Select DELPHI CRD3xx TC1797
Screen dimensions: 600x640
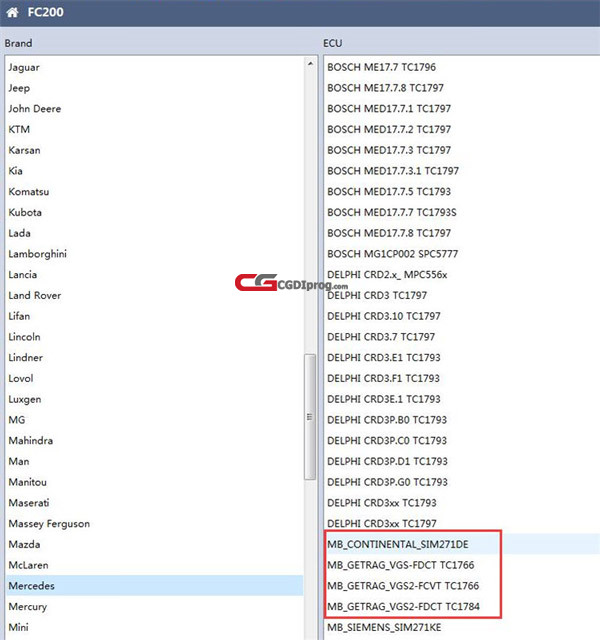tap(382, 524)
